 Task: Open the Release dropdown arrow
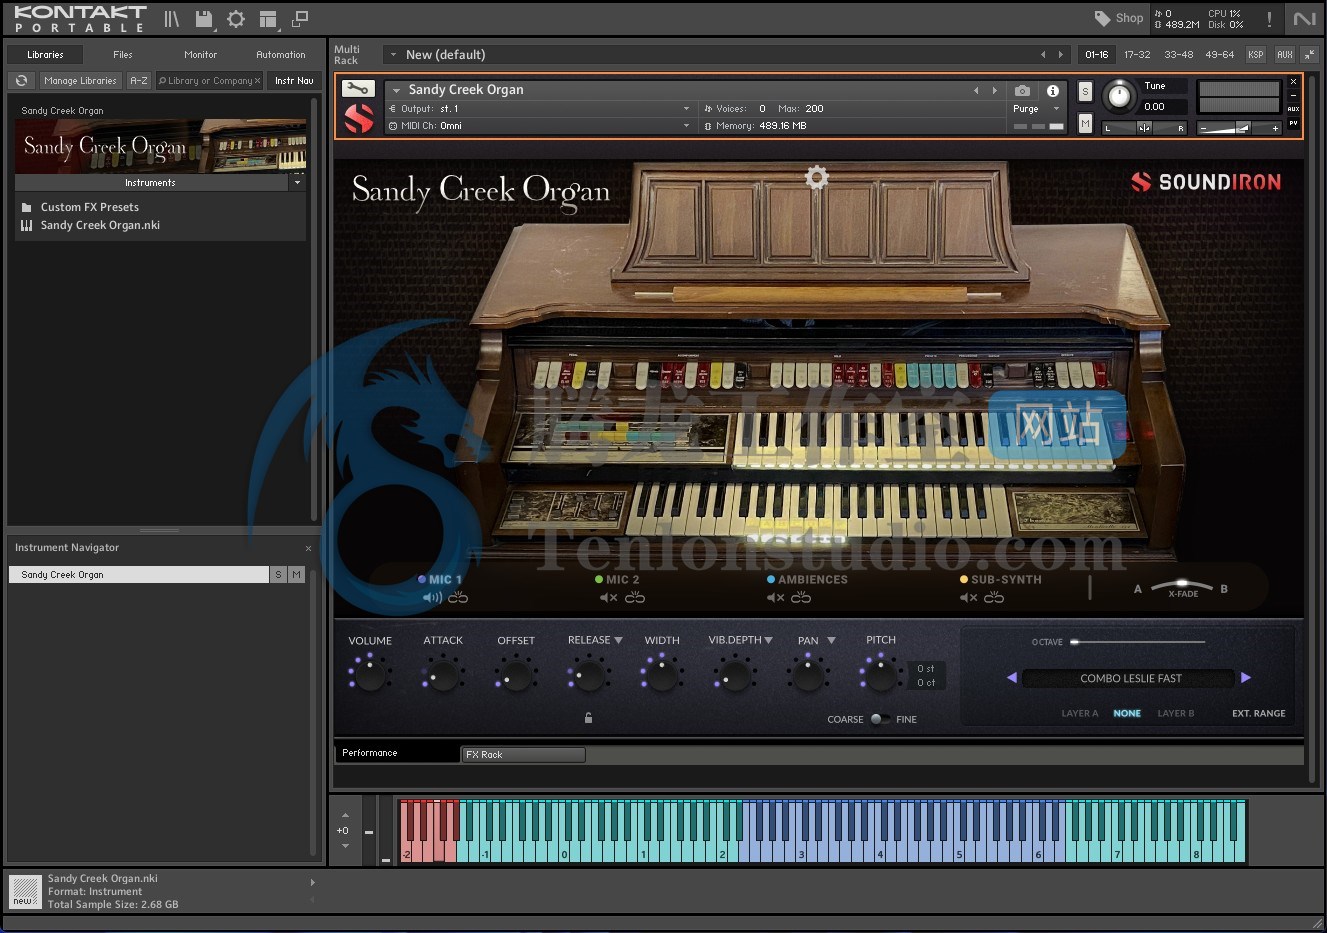pyautogui.click(x=618, y=640)
